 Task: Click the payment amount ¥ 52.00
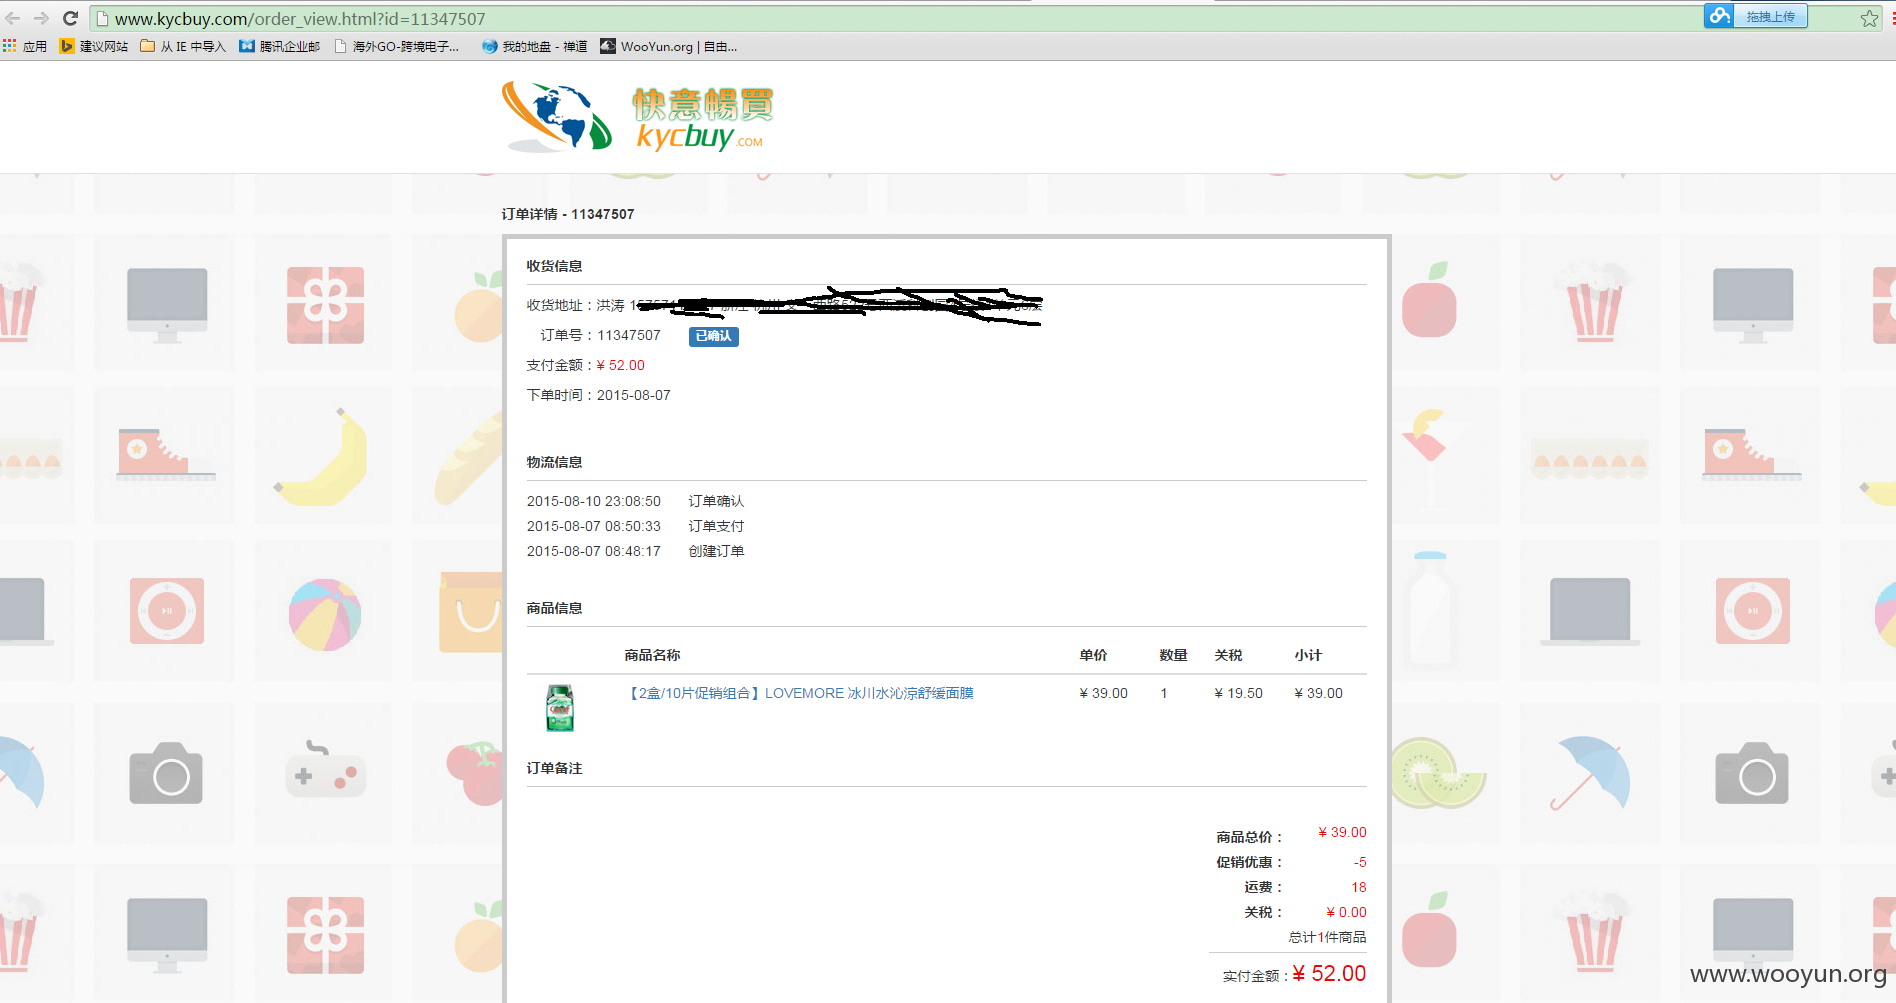click(621, 365)
